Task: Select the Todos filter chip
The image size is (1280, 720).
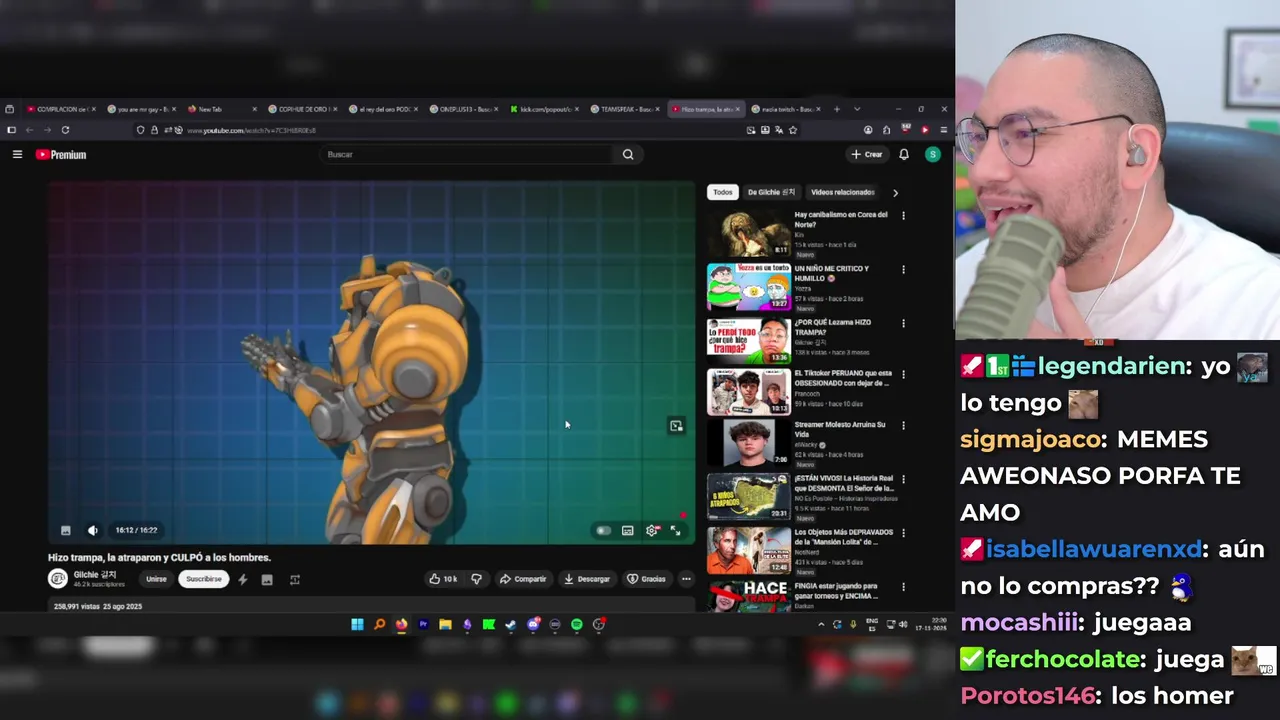Action: [x=723, y=192]
